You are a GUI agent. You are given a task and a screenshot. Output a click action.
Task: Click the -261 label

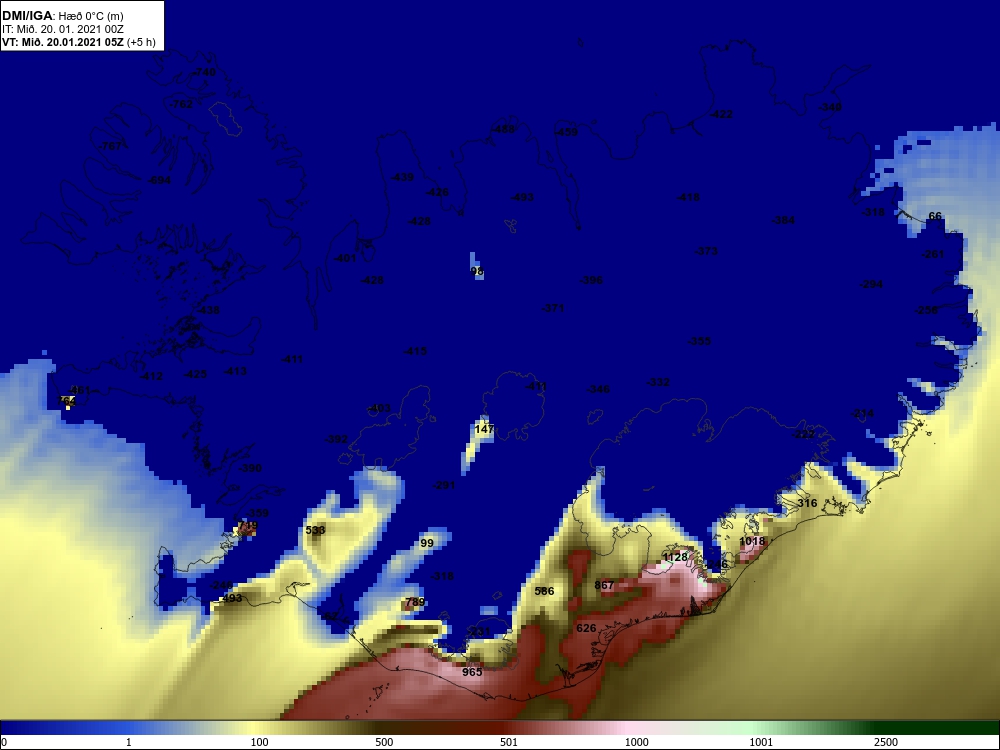click(932, 254)
